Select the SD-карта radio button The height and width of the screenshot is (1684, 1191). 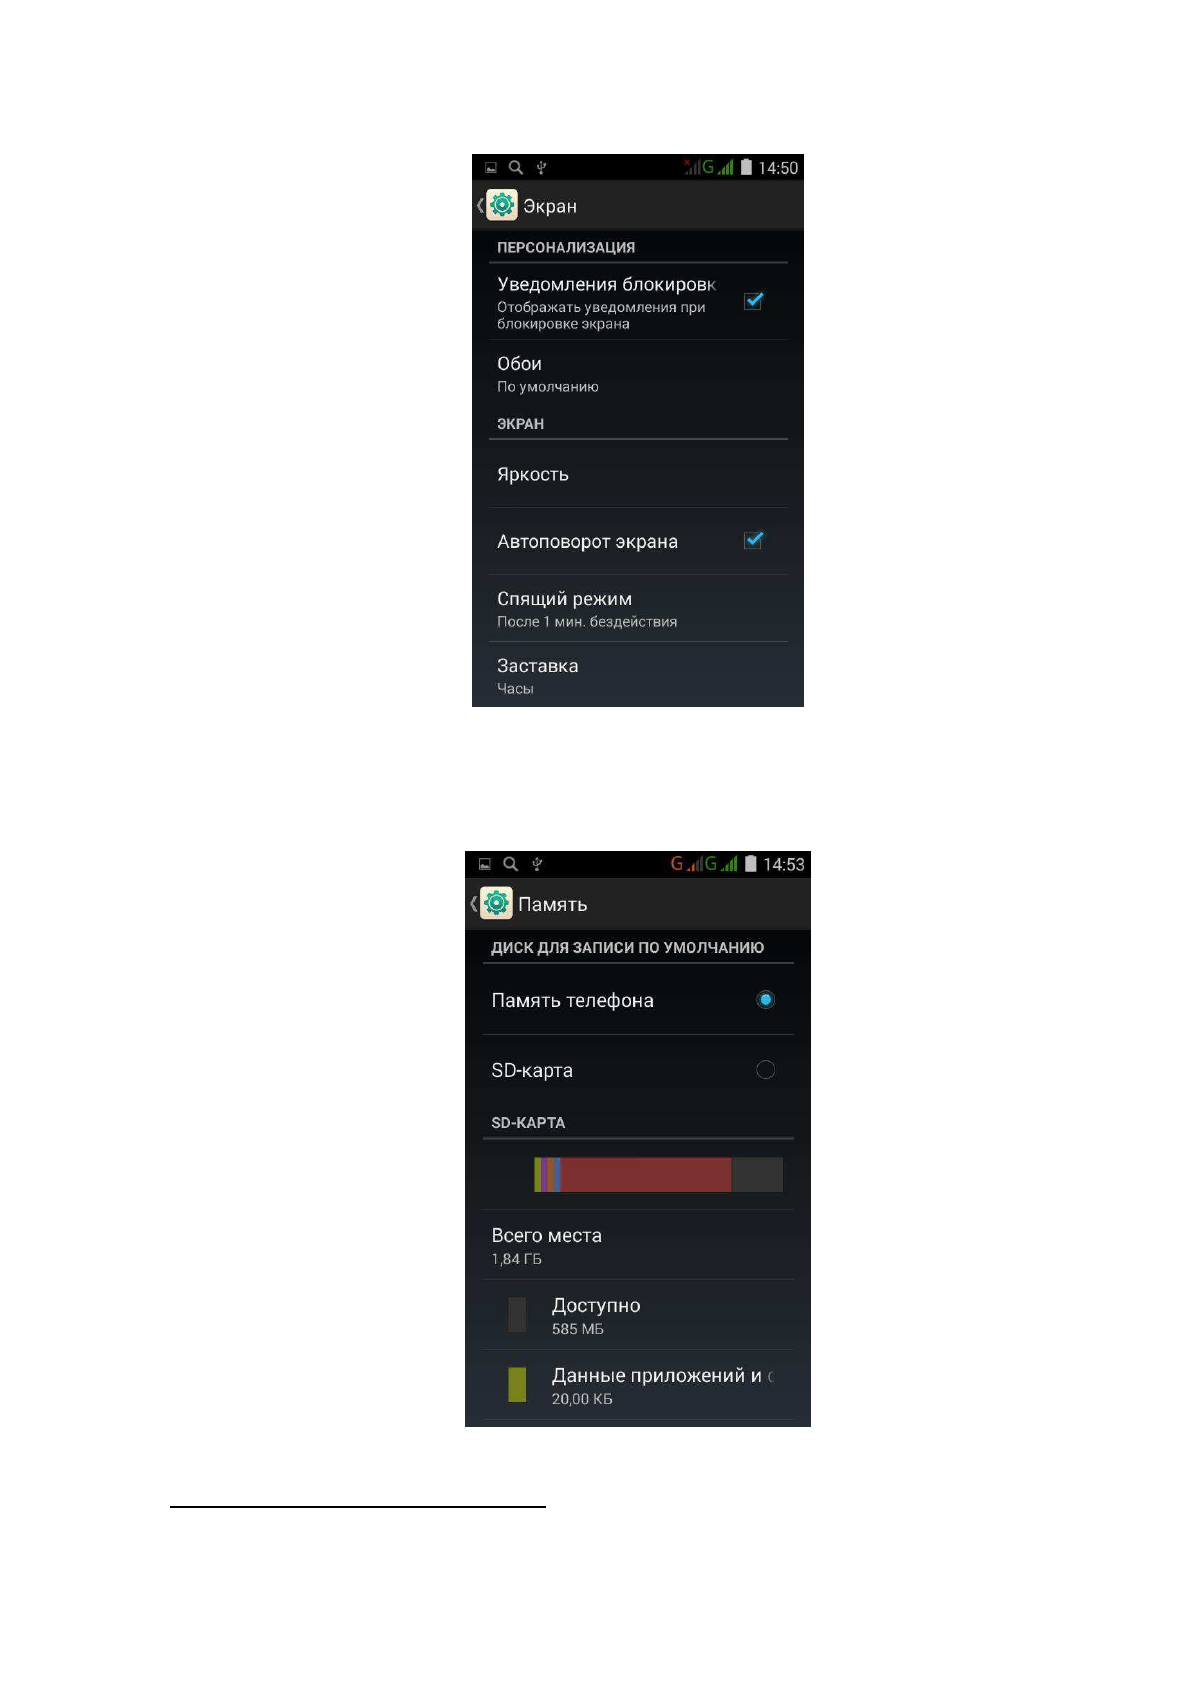(766, 1070)
